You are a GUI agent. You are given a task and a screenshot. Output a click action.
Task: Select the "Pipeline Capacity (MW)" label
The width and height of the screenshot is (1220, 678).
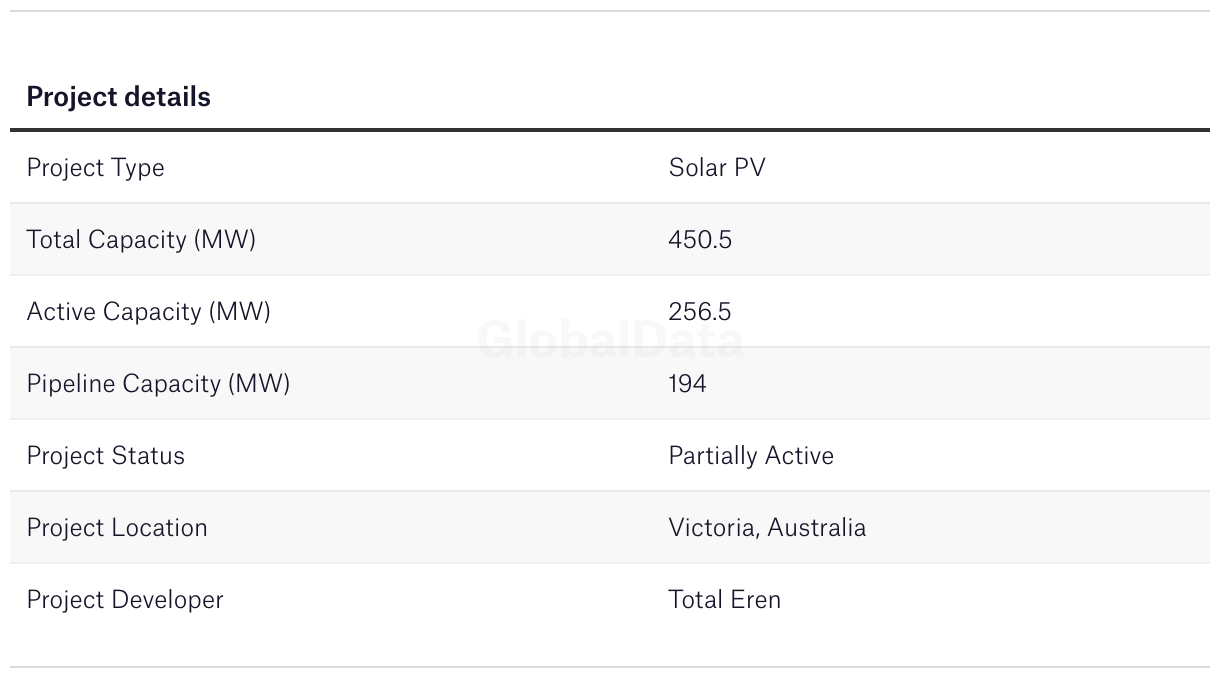pos(158,384)
